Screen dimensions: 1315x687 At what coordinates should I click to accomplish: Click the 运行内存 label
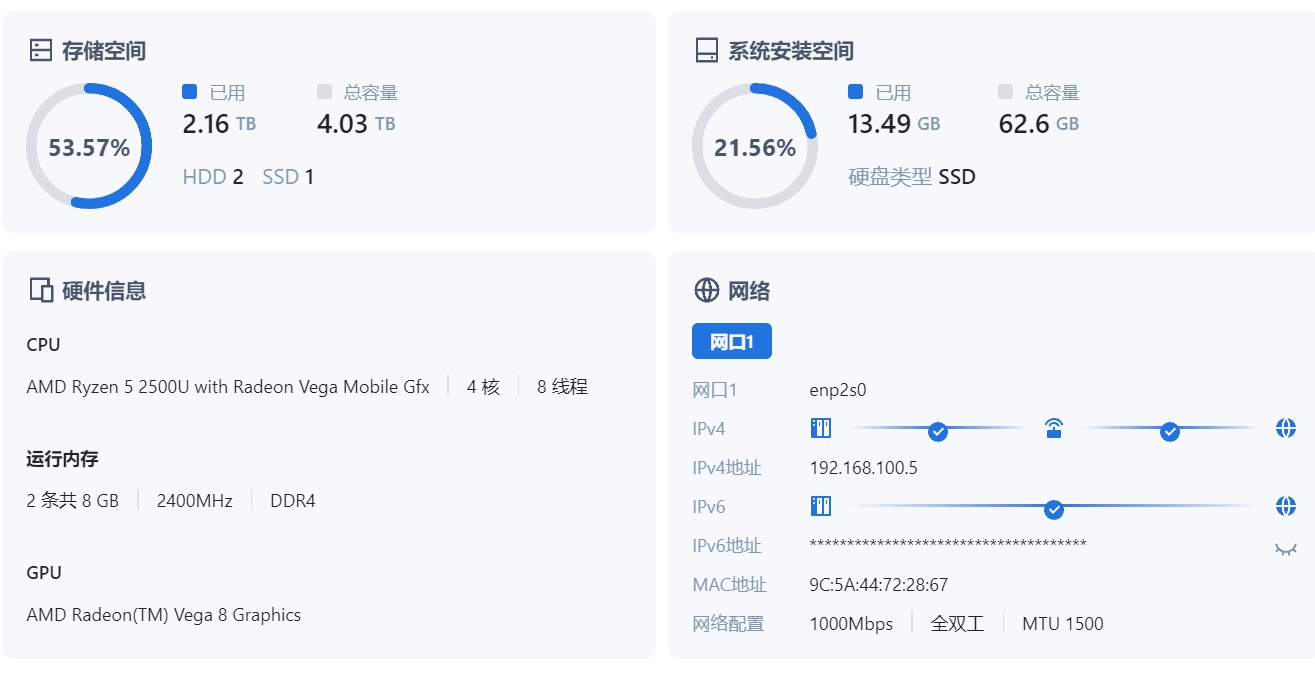pos(62,459)
